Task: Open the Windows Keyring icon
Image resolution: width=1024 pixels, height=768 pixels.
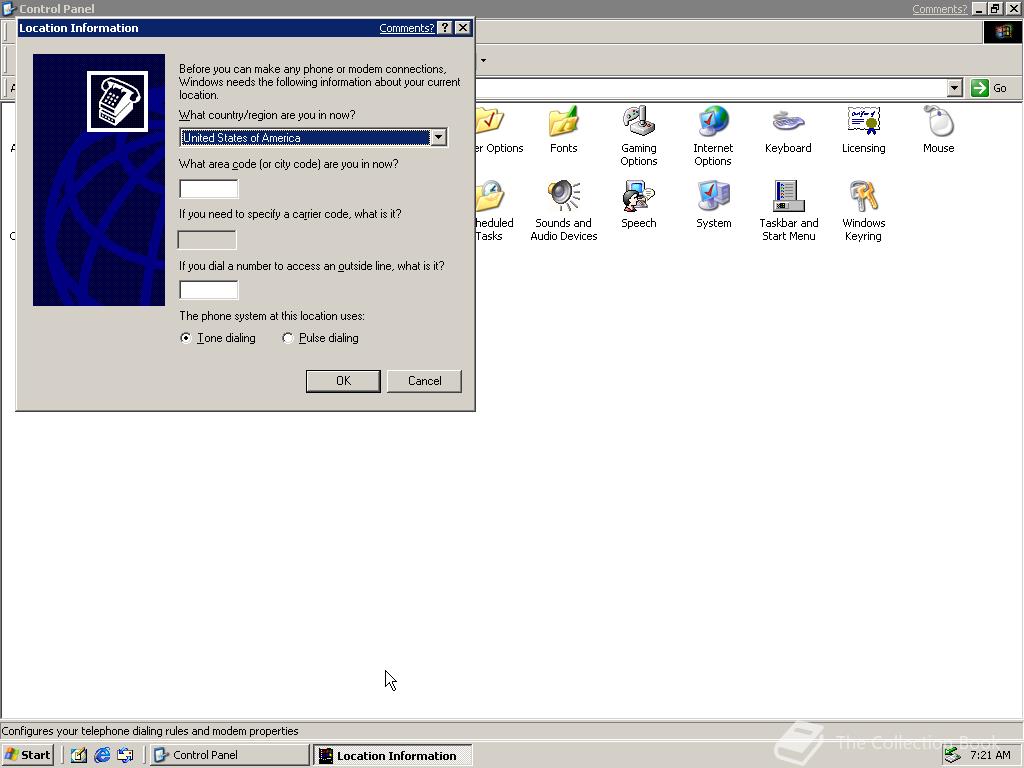Action: [x=863, y=196]
